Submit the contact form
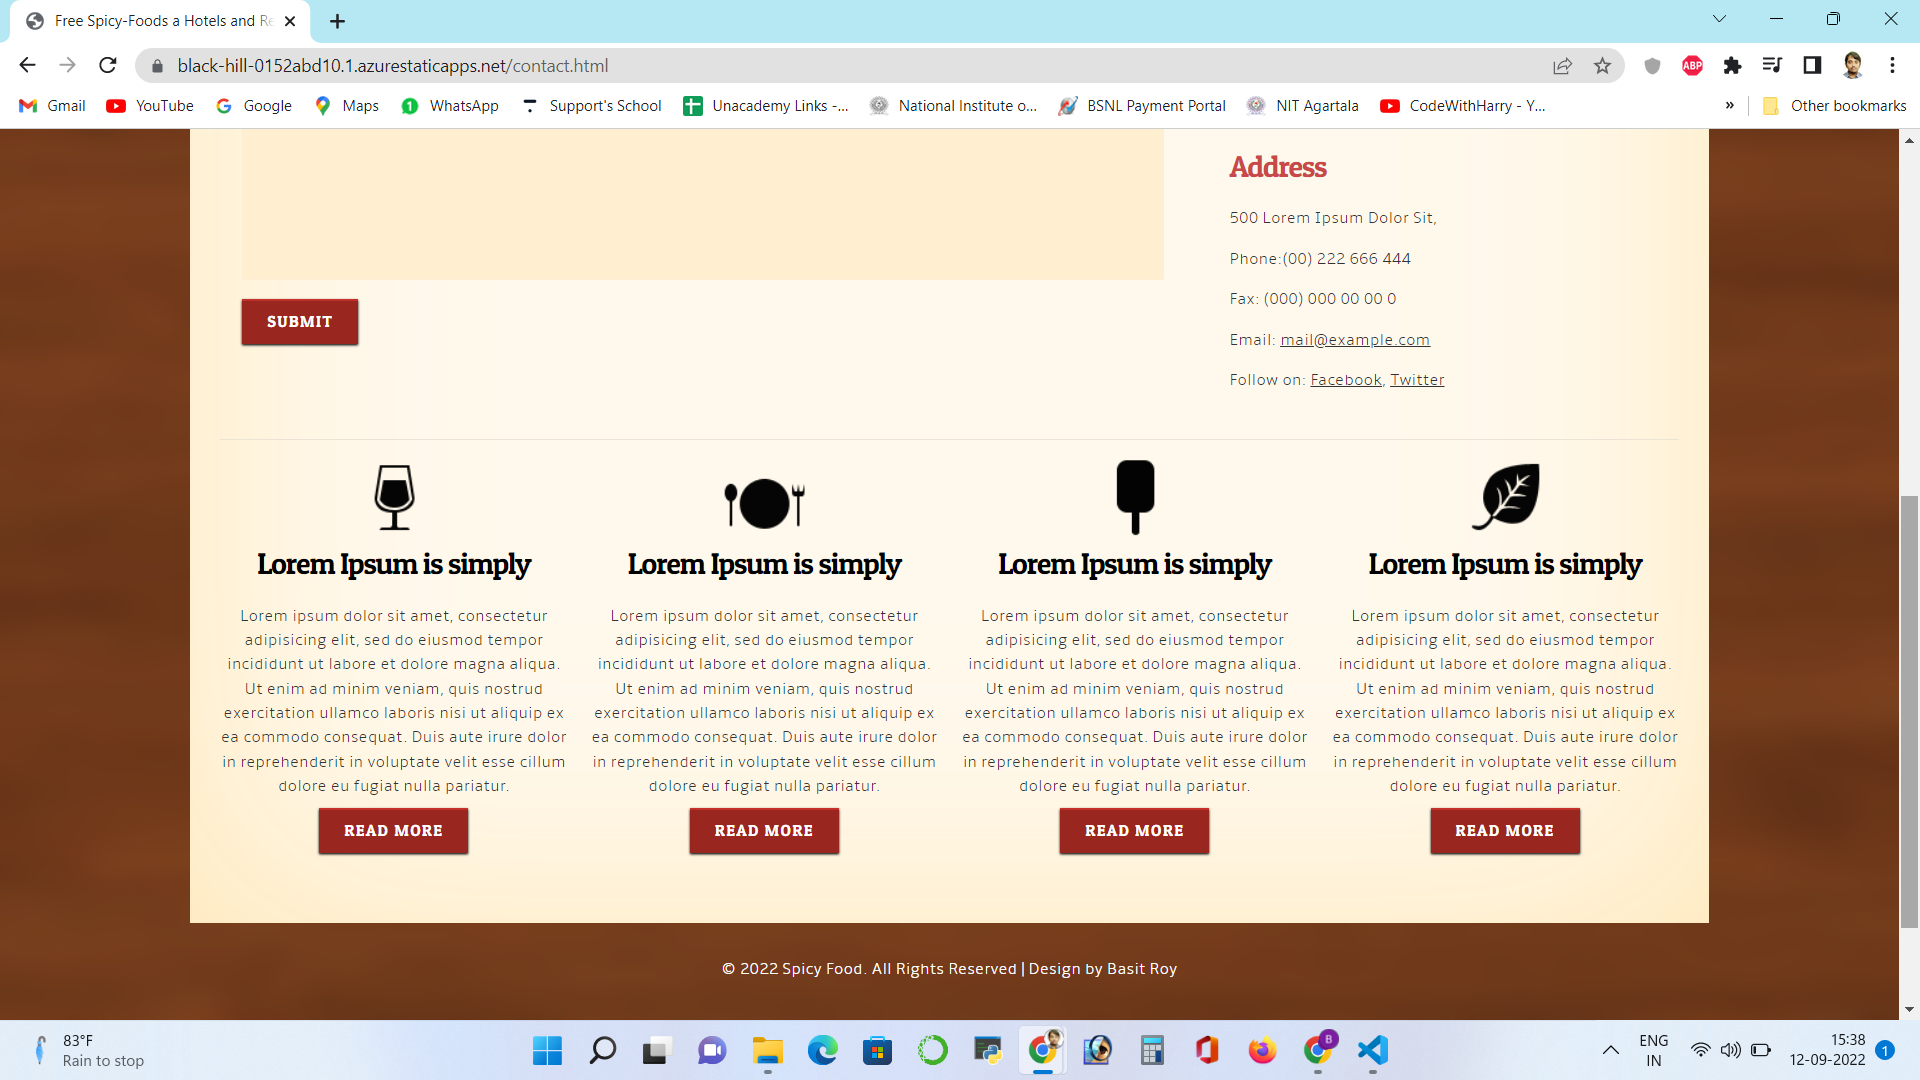This screenshot has height=1080, width=1920. pyautogui.click(x=299, y=322)
